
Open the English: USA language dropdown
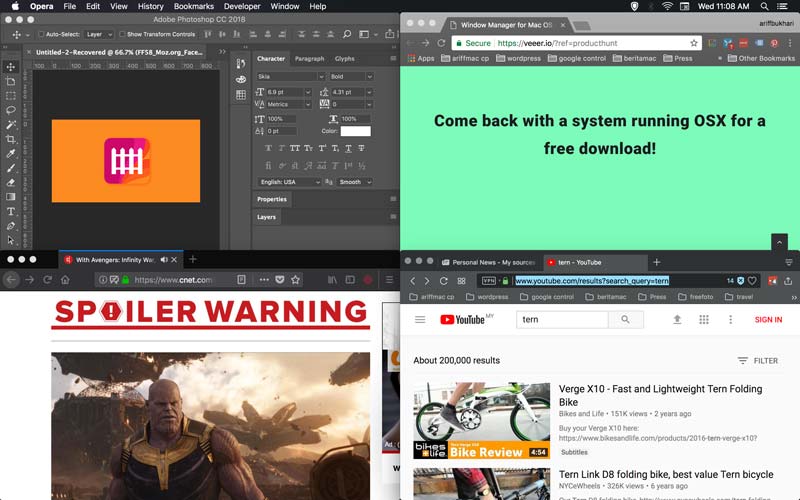pyautogui.click(x=289, y=182)
